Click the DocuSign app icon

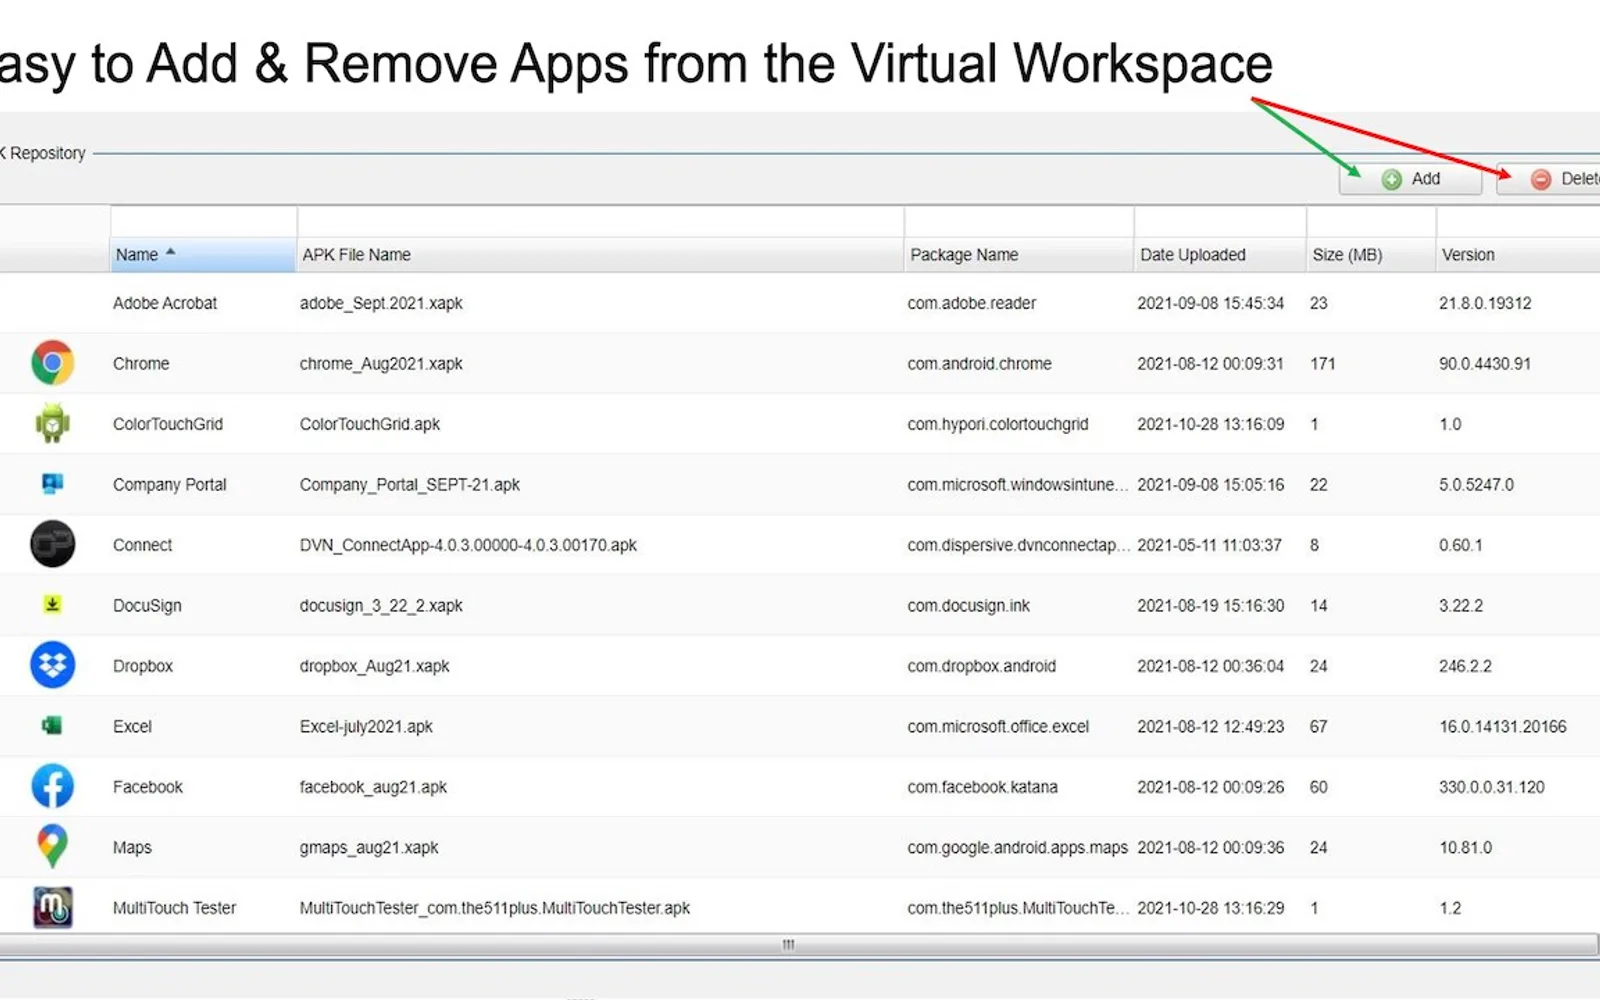coord(52,604)
